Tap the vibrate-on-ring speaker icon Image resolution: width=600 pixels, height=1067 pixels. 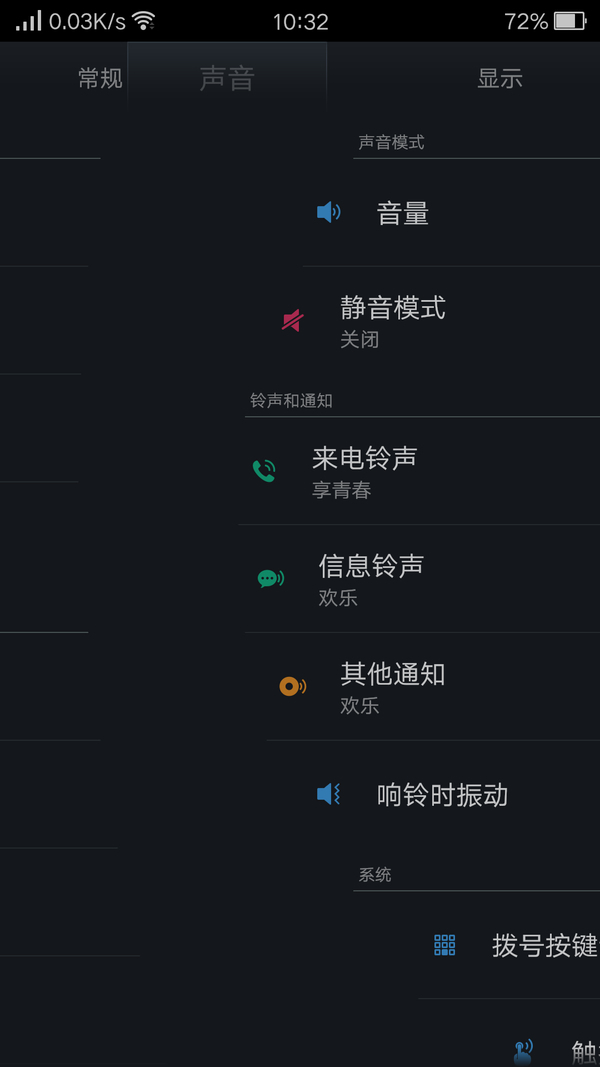328,794
